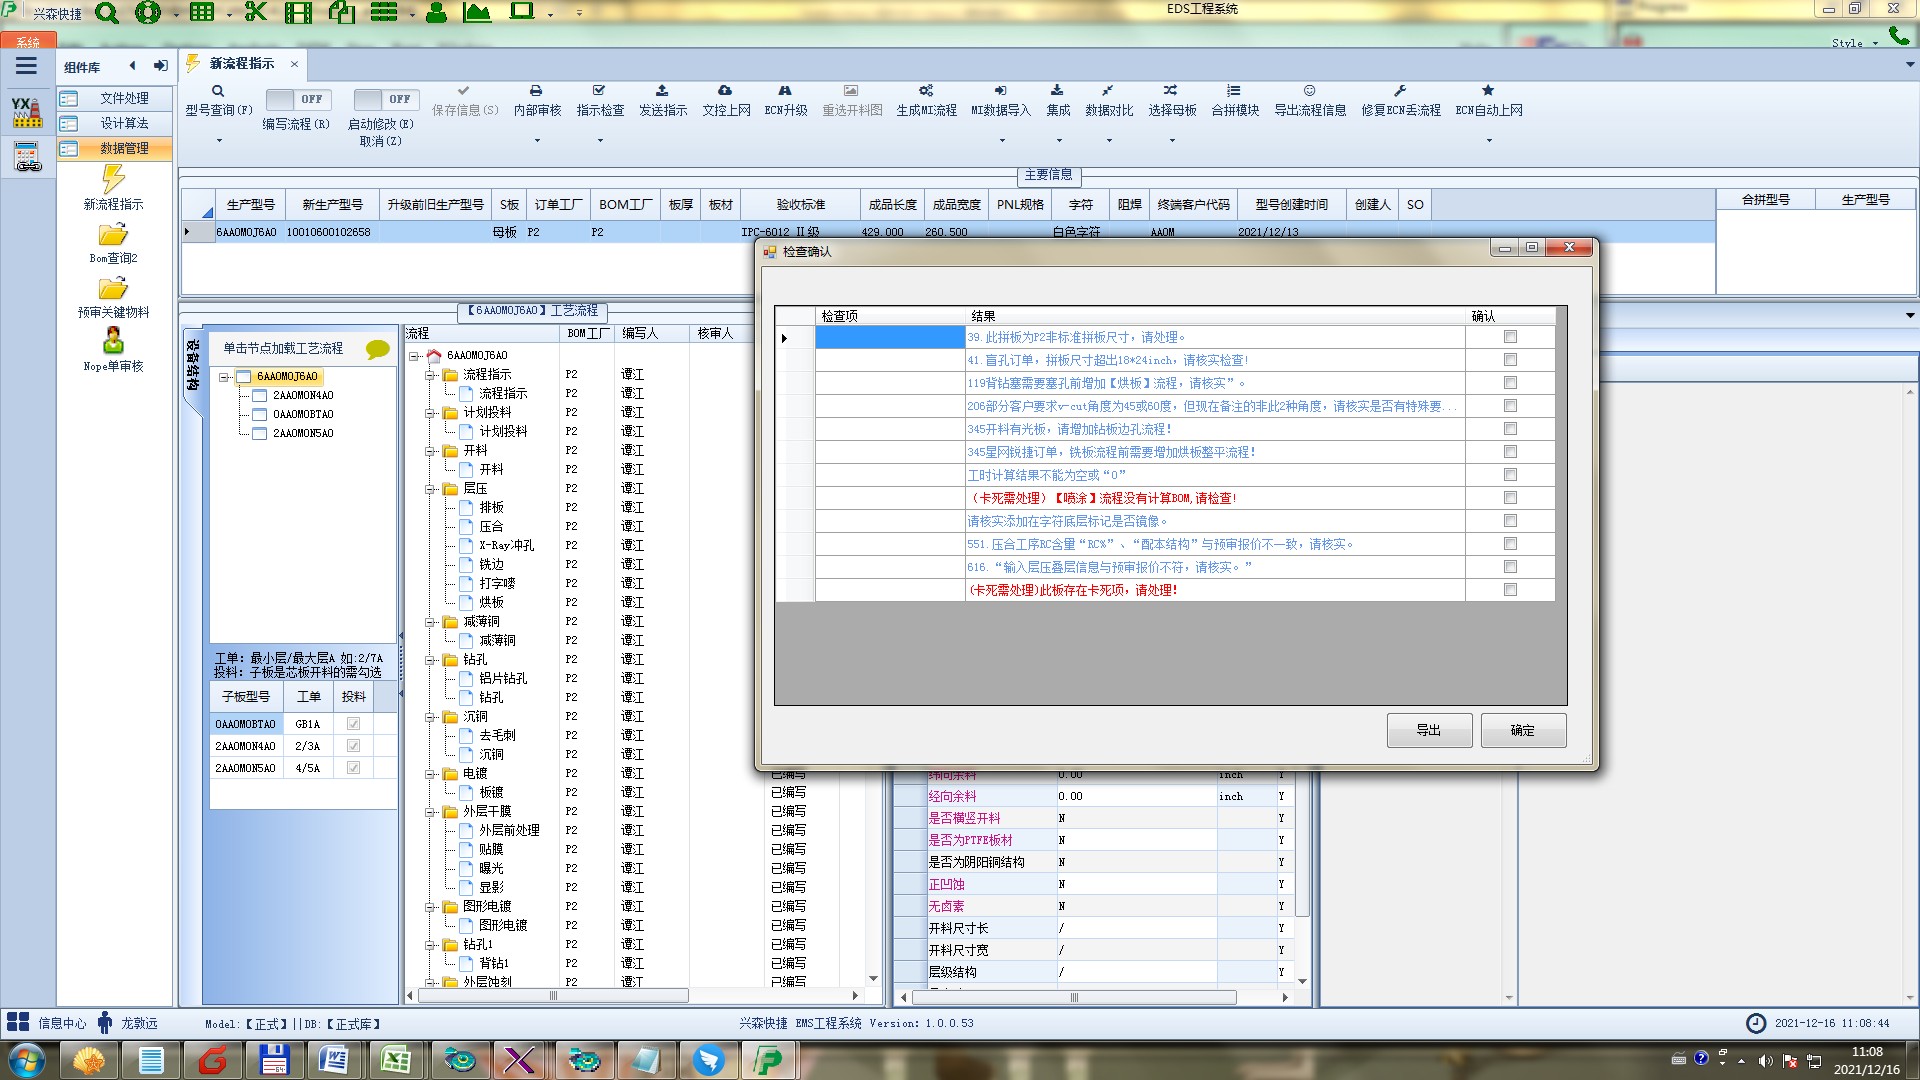Image resolution: width=1920 pixels, height=1080 pixels.
Task: Collapse the 层压 folder in process tree
Action: (x=430, y=489)
